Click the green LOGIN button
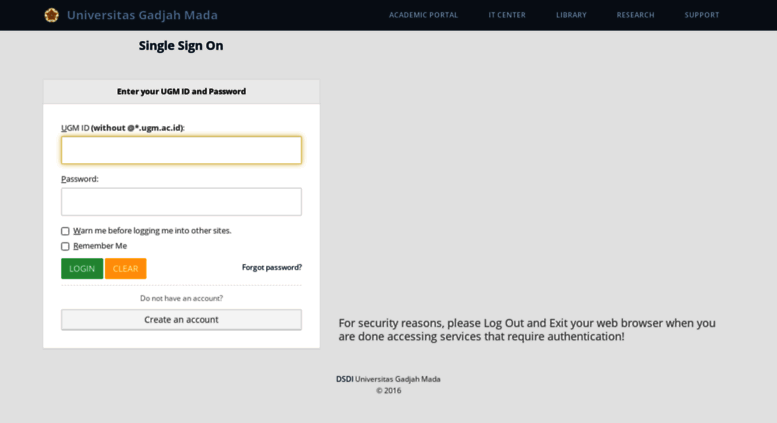Viewport: 777px width, 423px height. click(82, 268)
